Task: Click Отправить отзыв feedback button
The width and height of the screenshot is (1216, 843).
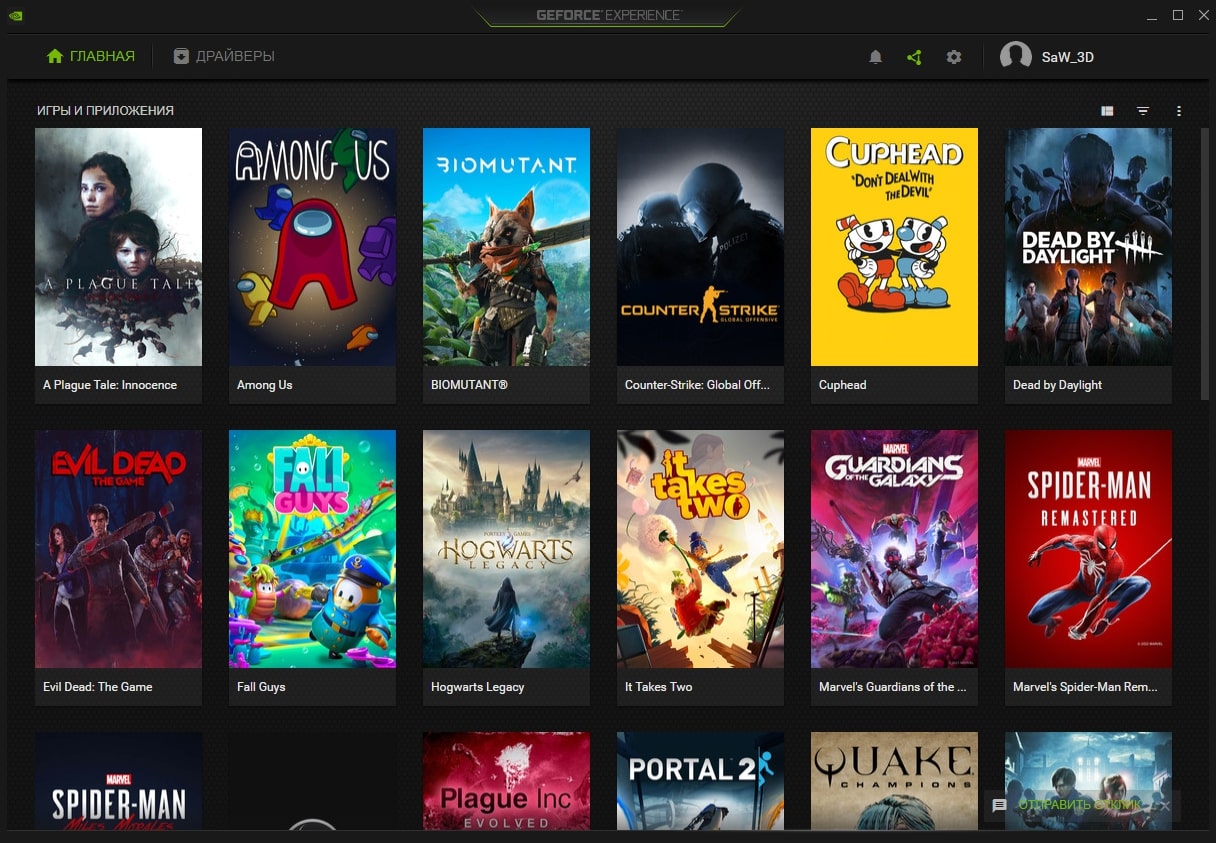Action: point(1080,805)
